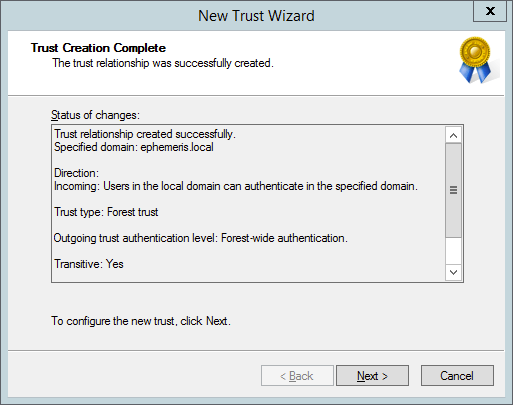513x405 pixels.
Task: Close the New Trust Wizard window
Action: coord(490,11)
